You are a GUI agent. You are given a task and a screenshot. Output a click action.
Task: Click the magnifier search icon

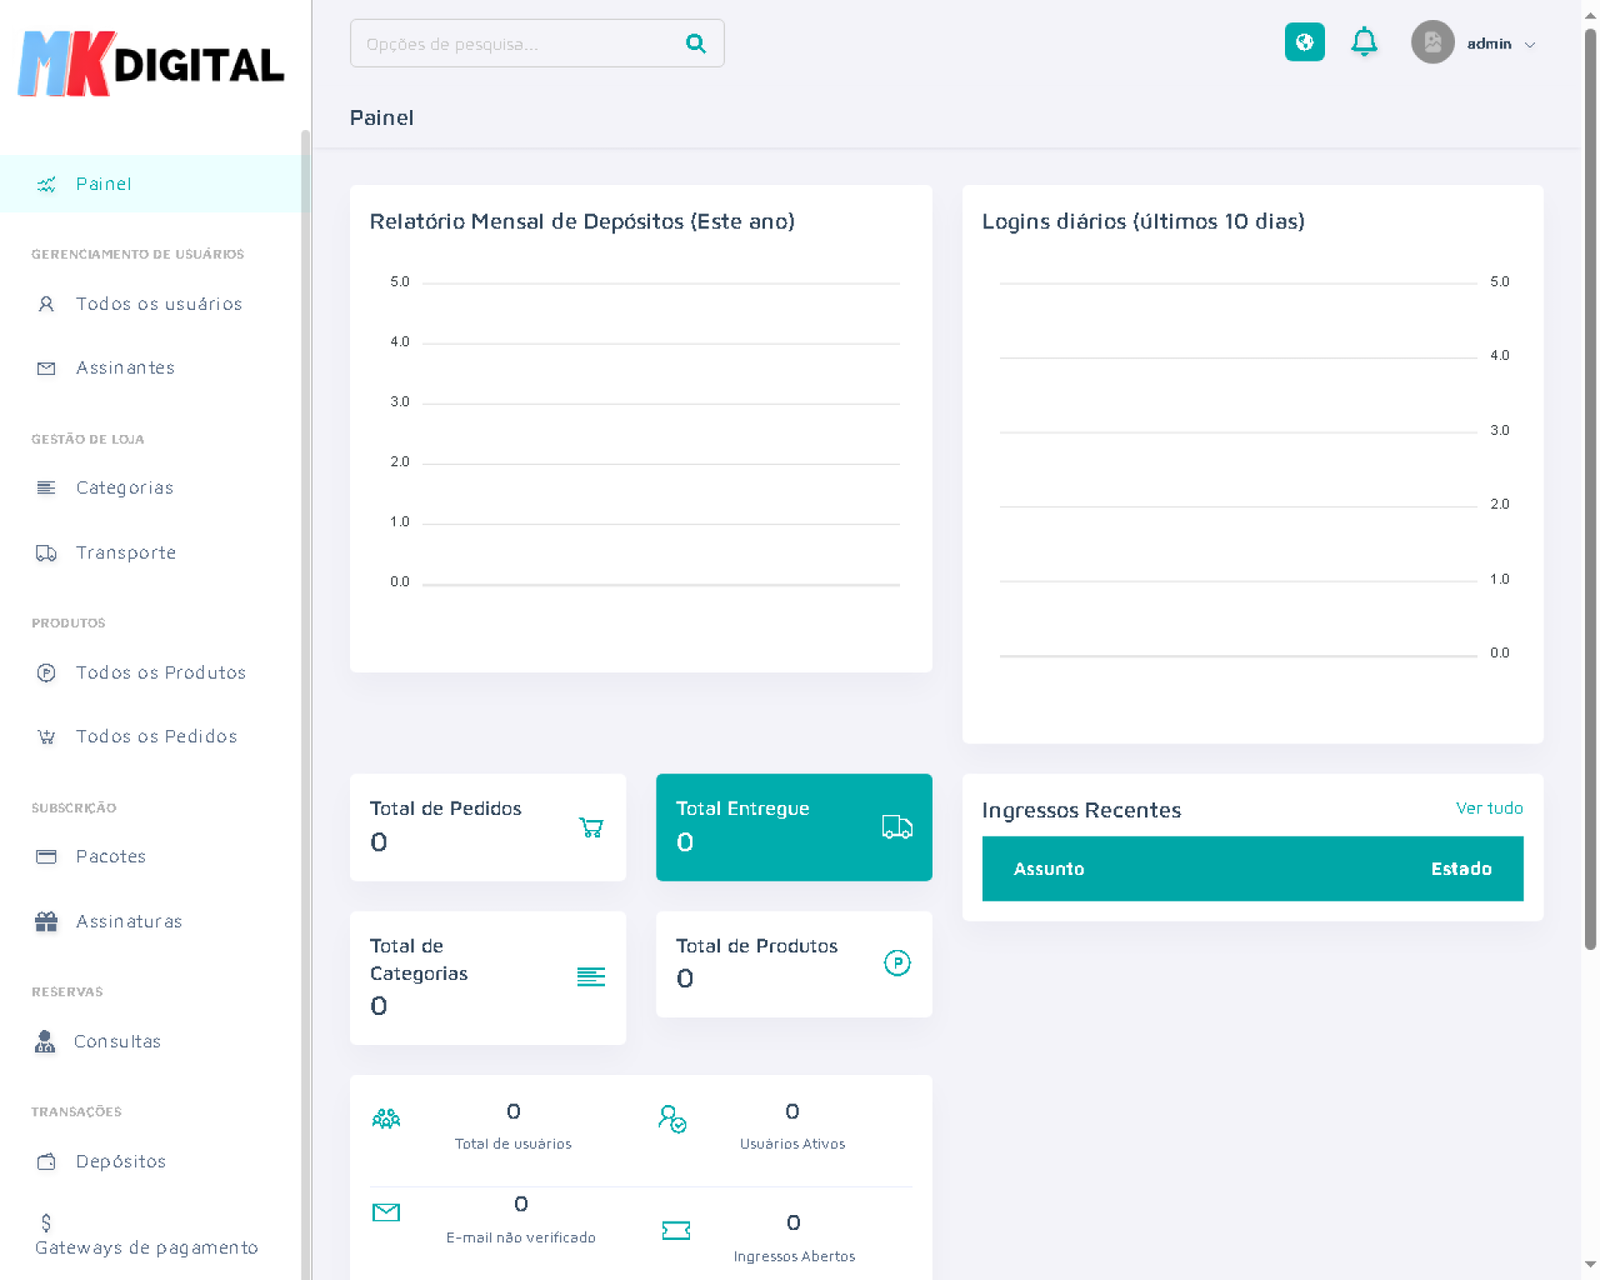[x=695, y=44]
